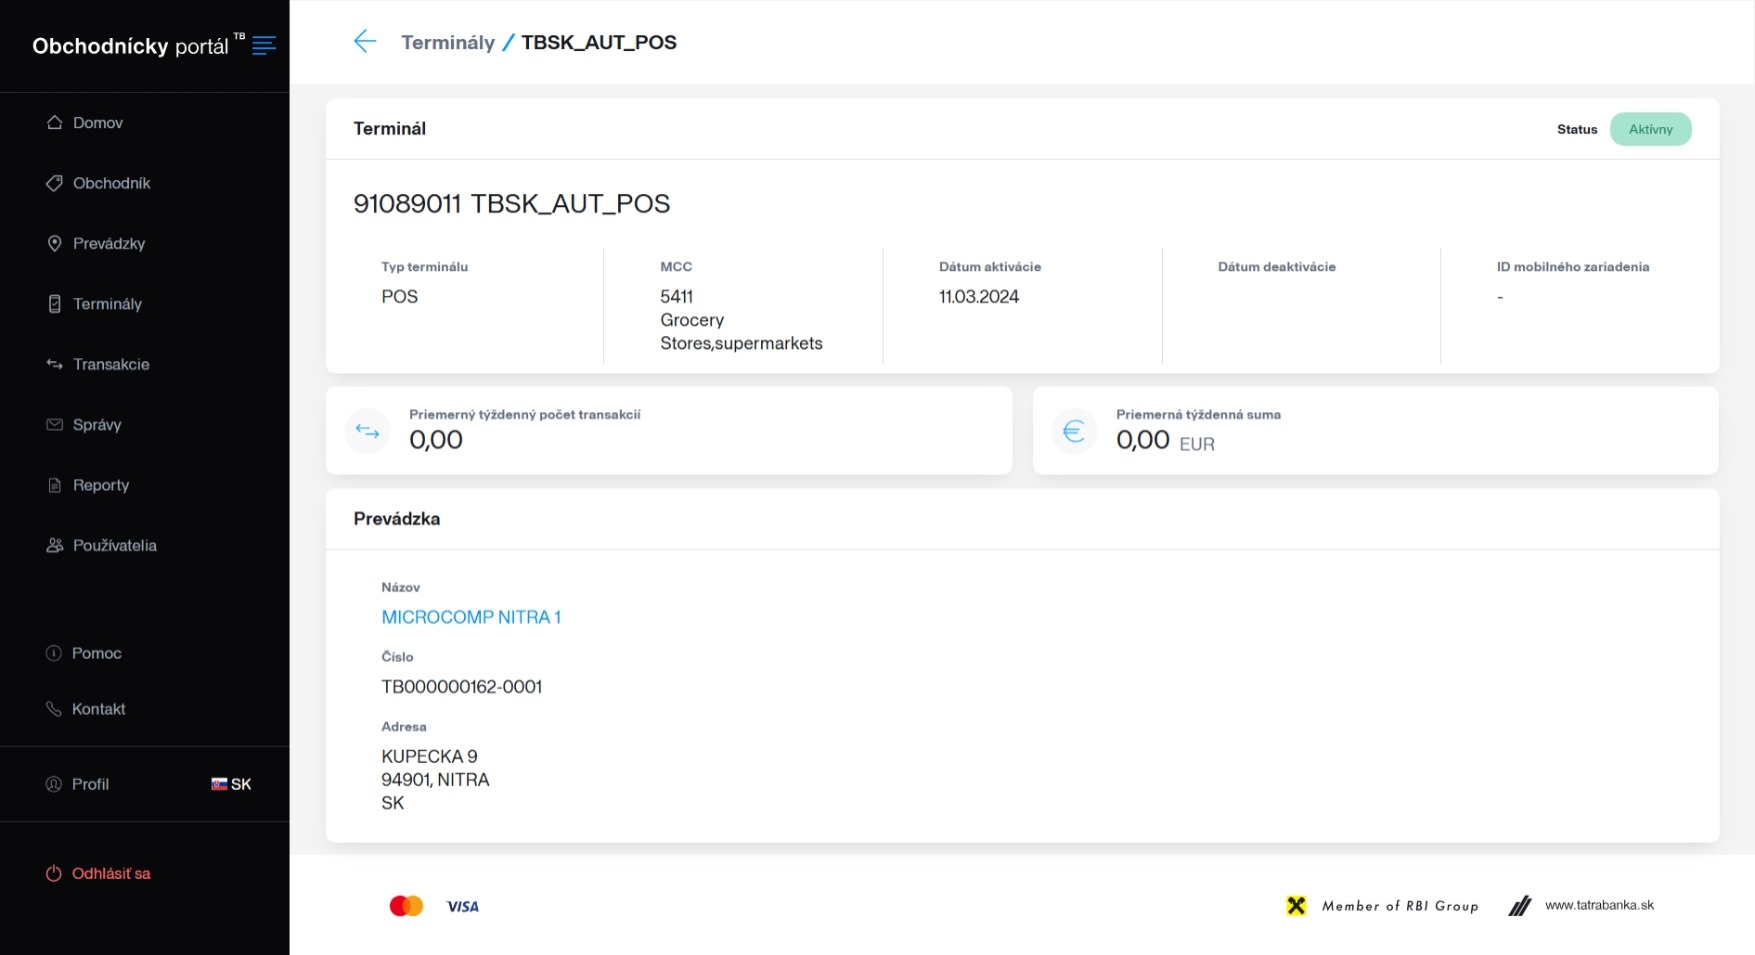Viewport: 1755px width, 955px height.
Task: Open the Používatelia menu item
Action: pos(114,546)
